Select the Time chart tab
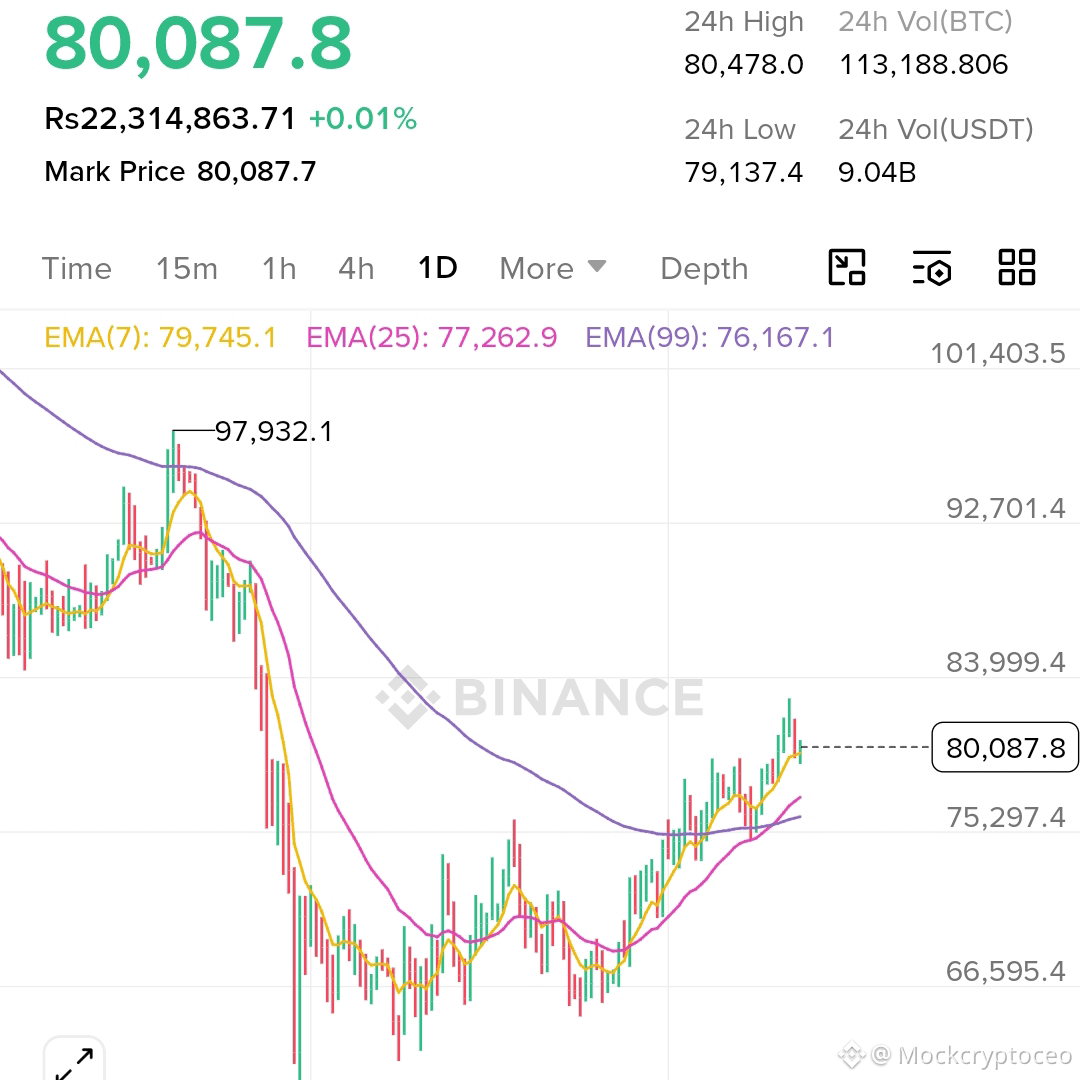Screen dimensions: 1080x1080 point(76,269)
